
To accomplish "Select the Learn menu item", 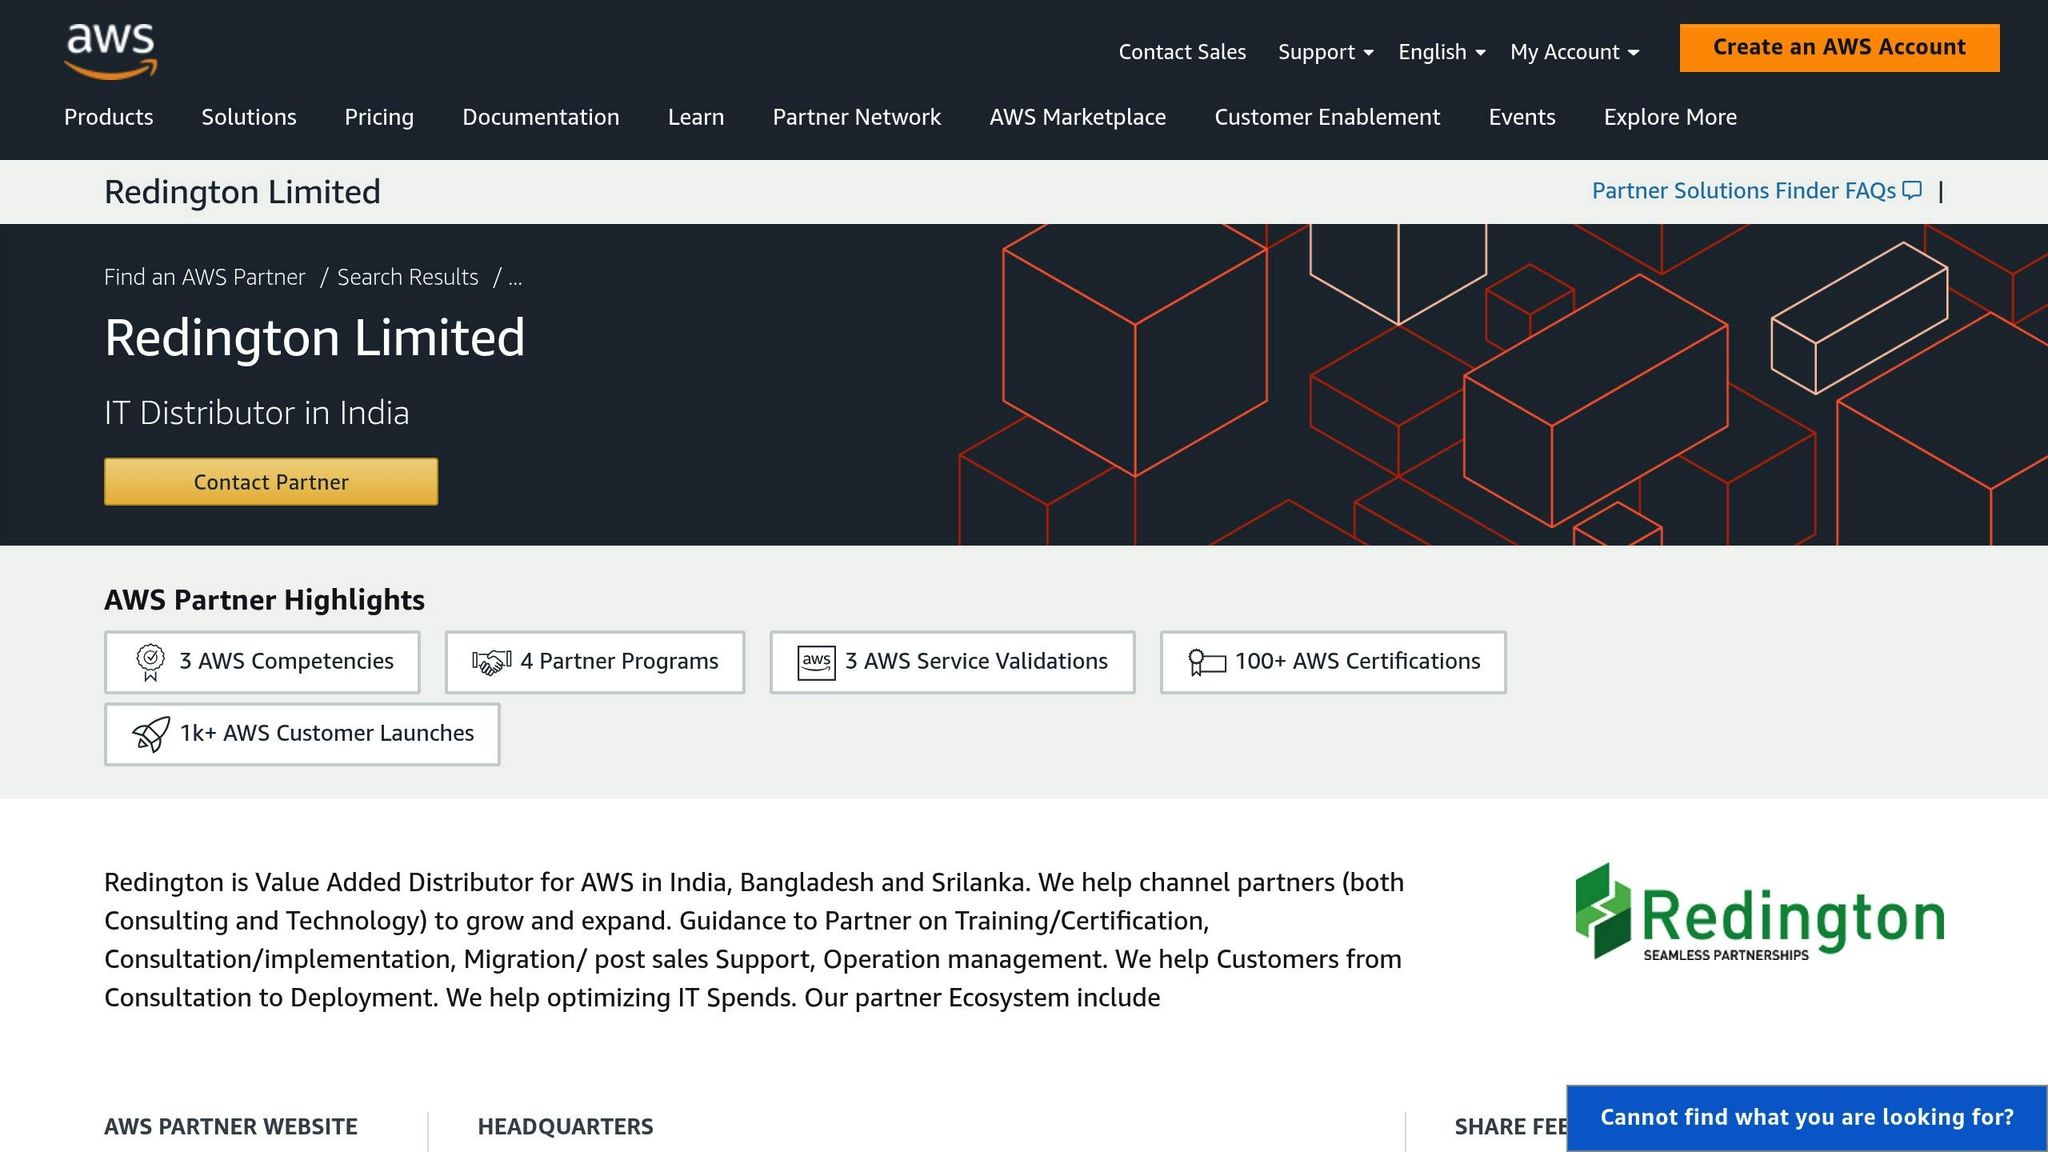I will tap(696, 117).
